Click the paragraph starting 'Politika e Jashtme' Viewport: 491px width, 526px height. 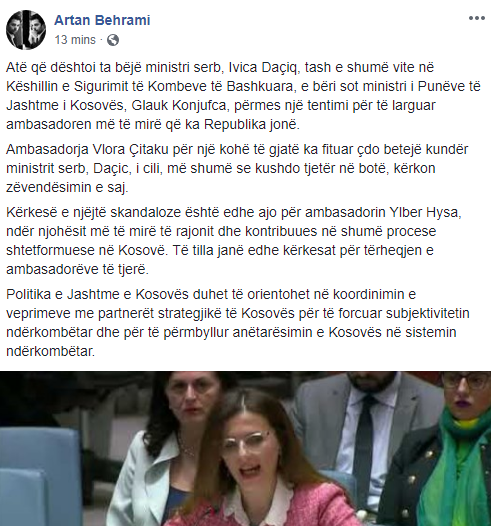coord(238,323)
